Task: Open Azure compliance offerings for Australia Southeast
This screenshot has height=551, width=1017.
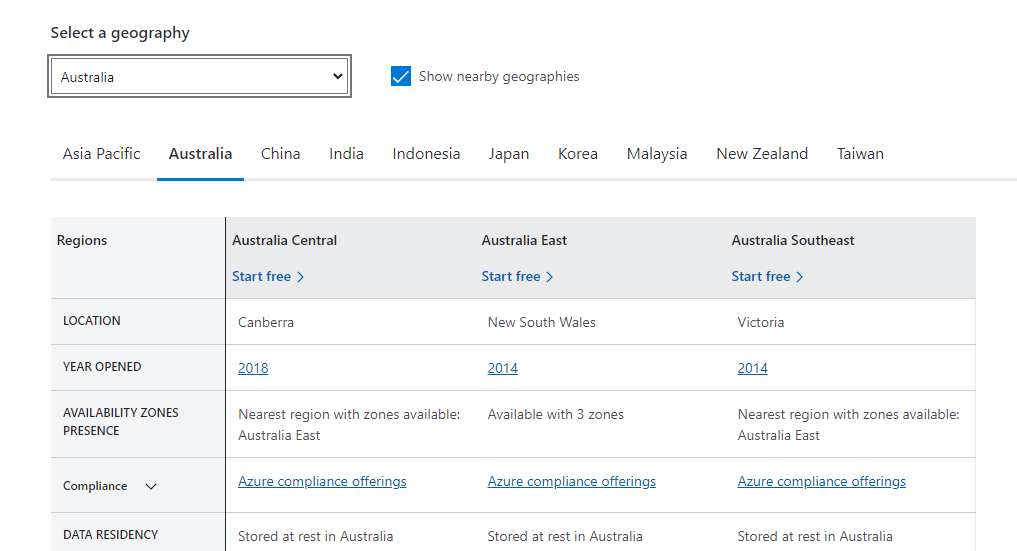Action: (x=821, y=482)
